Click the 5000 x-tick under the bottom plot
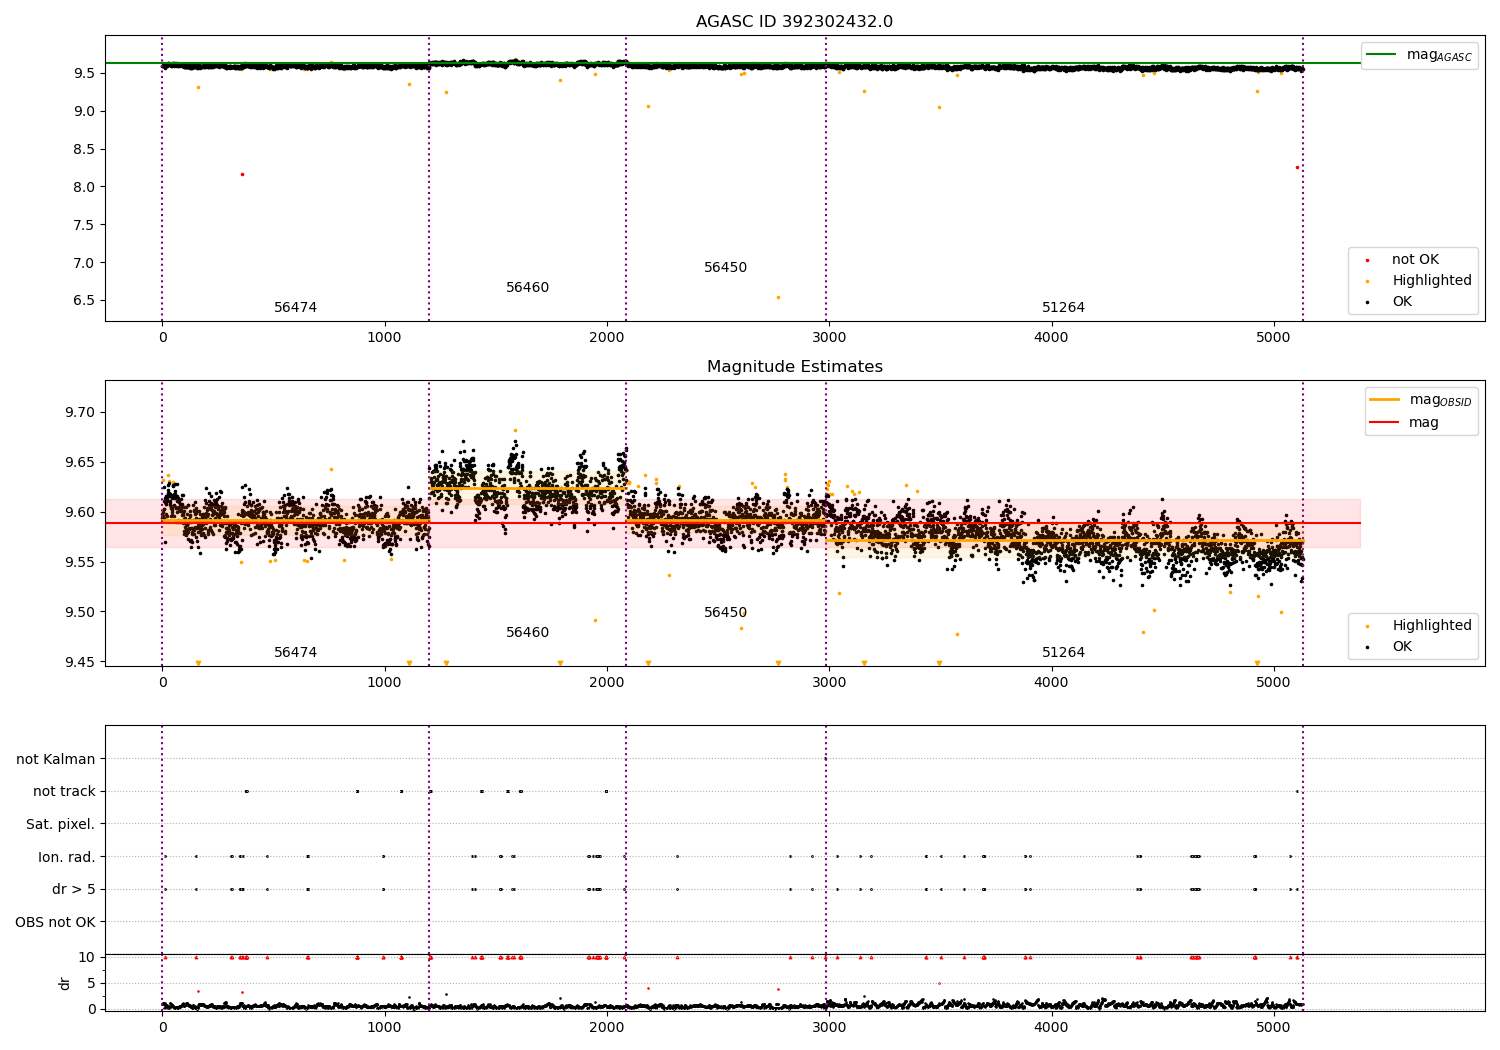The image size is (1500, 1050). (x=1273, y=1027)
